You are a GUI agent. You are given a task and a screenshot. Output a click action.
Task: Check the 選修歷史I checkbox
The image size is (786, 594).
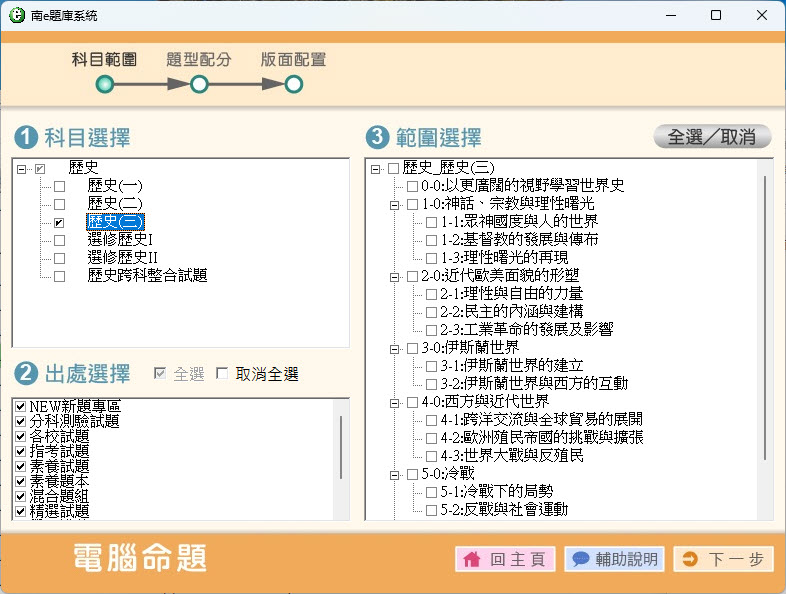click(60, 241)
